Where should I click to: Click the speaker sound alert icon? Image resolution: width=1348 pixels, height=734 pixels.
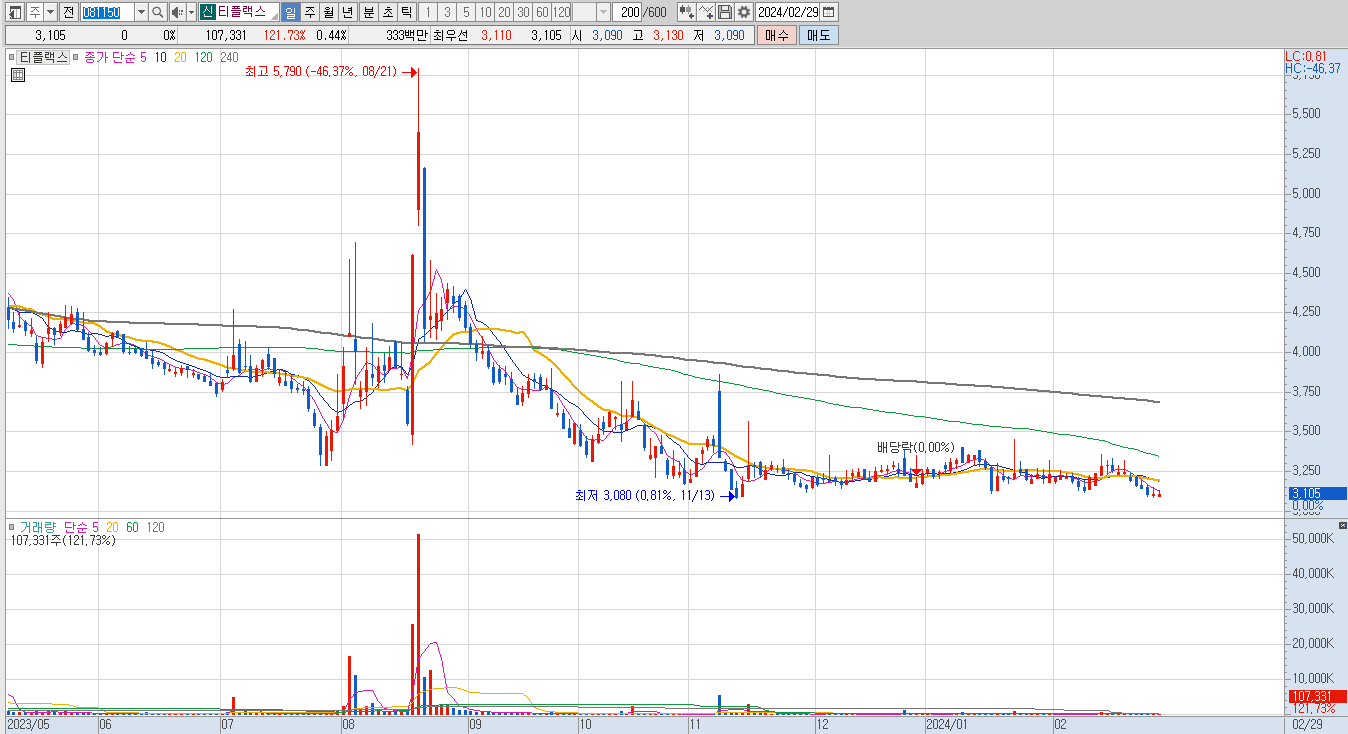[177, 12]
